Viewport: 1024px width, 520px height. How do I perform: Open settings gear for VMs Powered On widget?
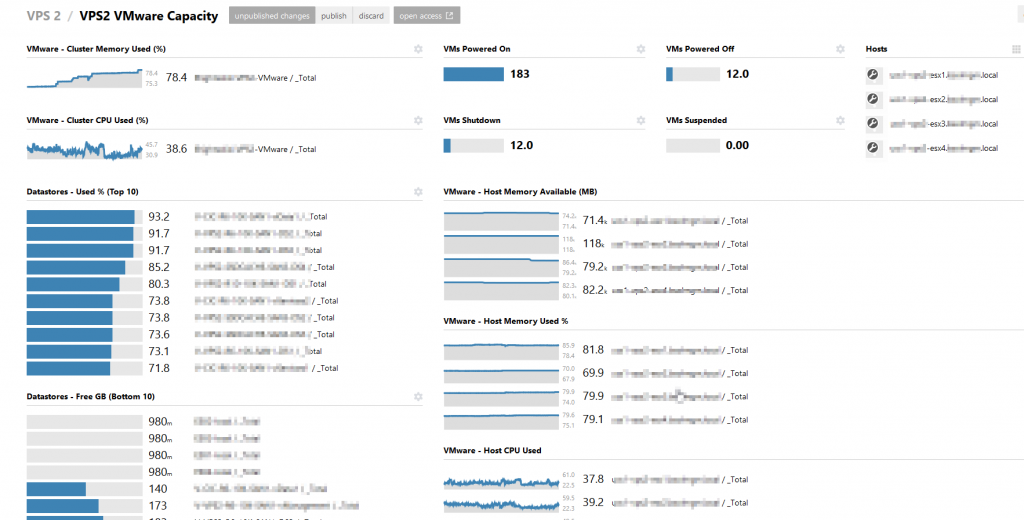pos(641,49)
